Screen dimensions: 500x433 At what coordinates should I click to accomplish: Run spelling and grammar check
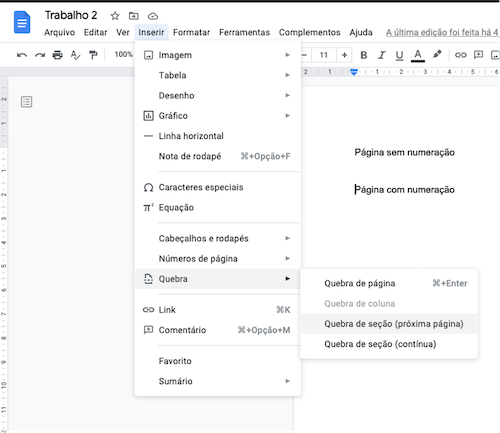(x=75, y=55)
